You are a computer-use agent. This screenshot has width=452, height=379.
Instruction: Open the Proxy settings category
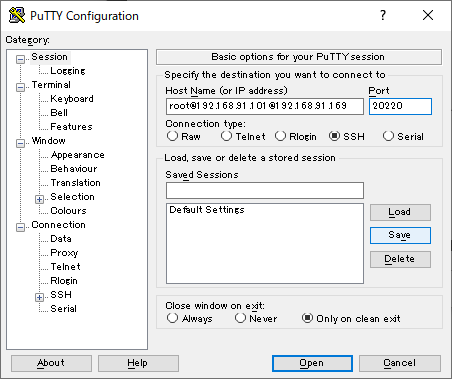pyautogui.click(x=64, y=253)
